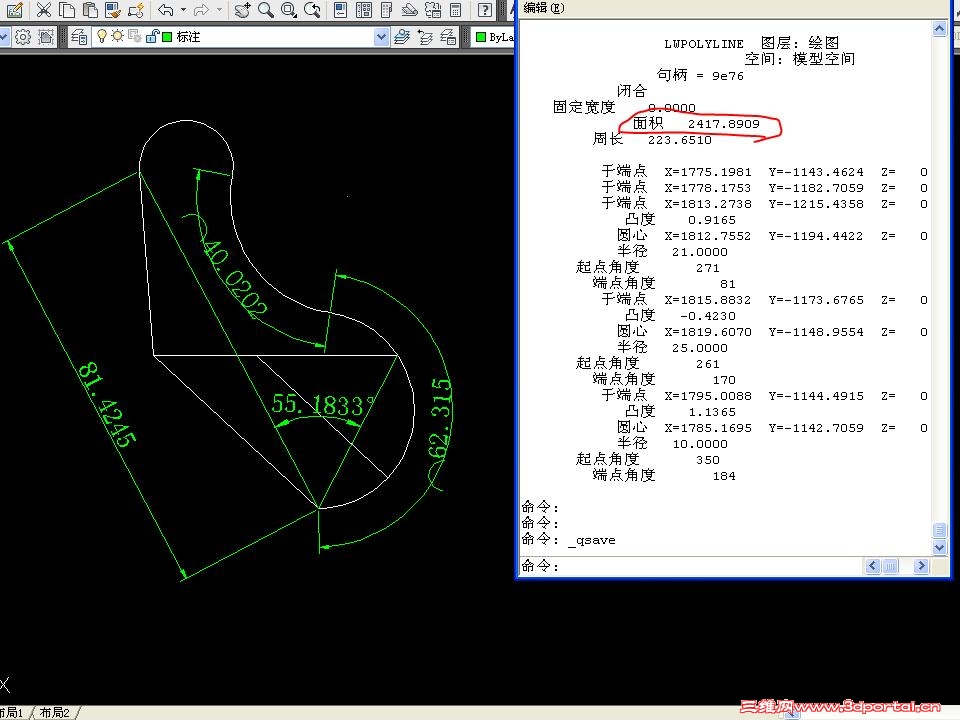Open the Layer States Manager icon
Viewport: 960px width, 720px height.
448,37
